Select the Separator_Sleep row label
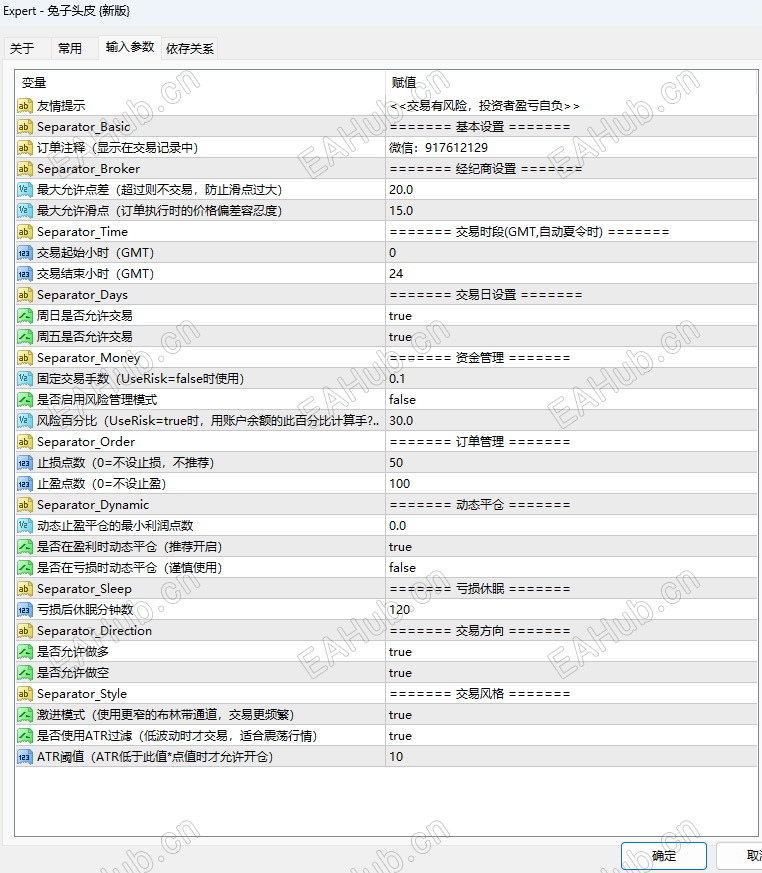 click(84, 589)
